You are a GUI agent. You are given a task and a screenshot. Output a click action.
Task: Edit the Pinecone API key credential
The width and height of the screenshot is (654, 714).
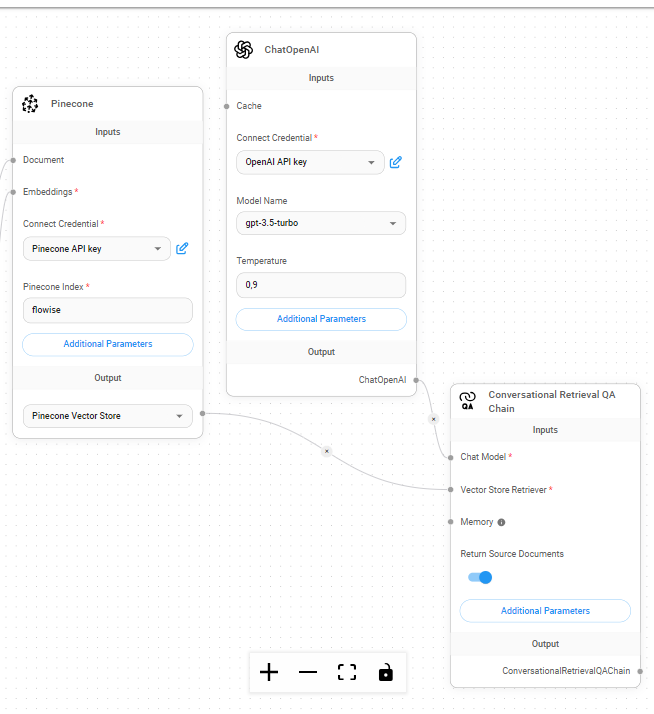point(182,249)
